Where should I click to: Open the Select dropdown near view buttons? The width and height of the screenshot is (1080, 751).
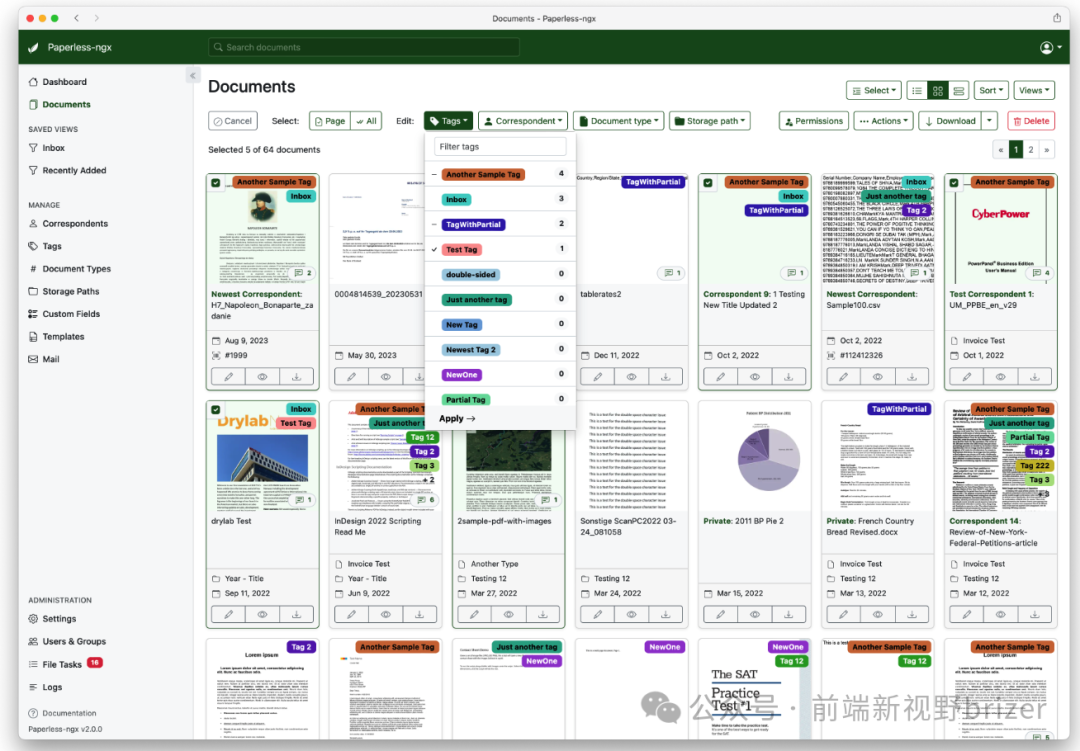(x=874, y=90)
